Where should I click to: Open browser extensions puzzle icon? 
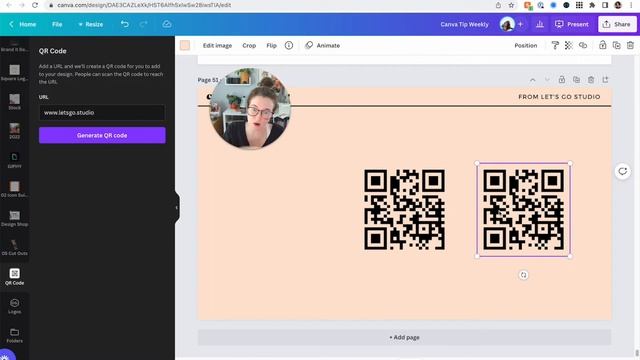pos(592,5)
